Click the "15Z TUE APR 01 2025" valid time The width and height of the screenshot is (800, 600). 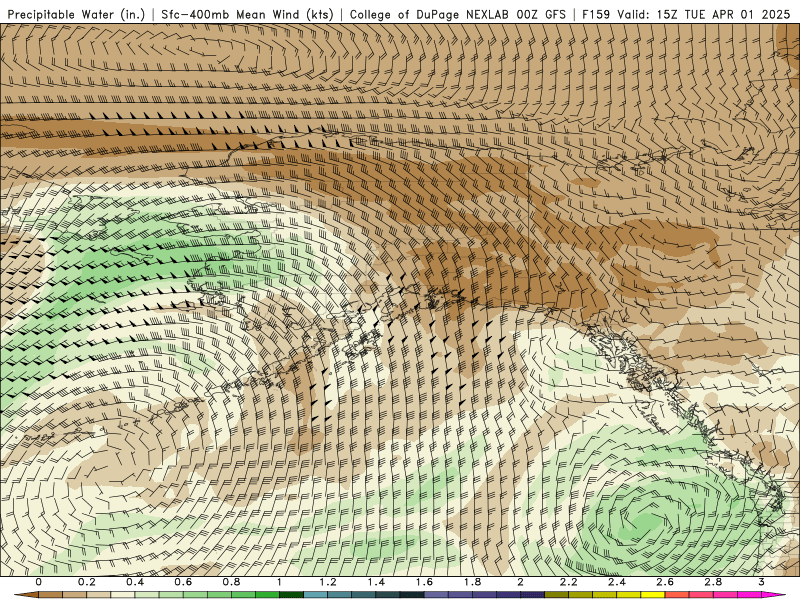[723, 14]
